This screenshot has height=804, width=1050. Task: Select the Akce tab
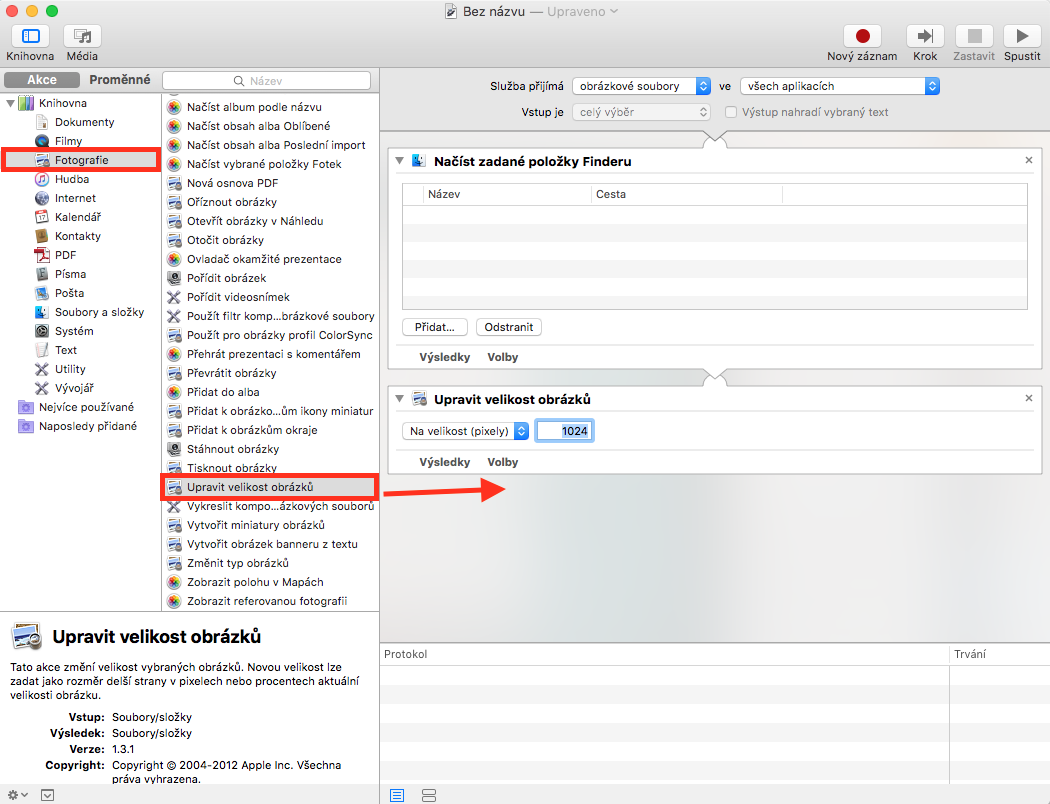[x=42, y=80]
